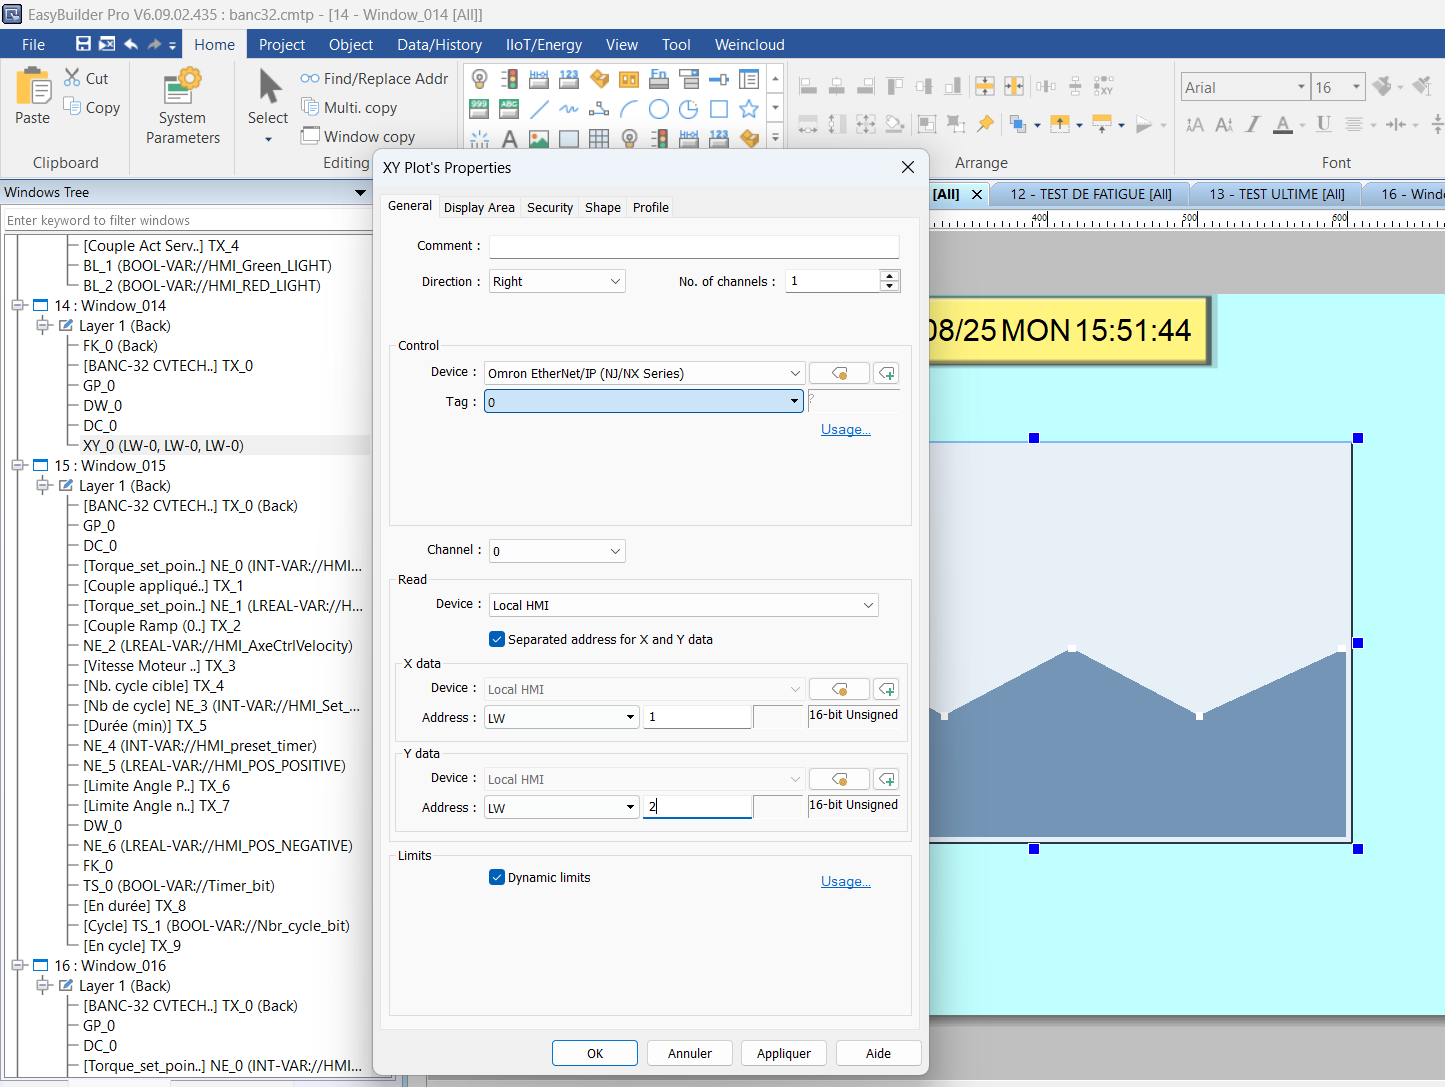Open the Channel dropdown
This screenshot has height=1087, width=1445.
(x=556, y=550)
